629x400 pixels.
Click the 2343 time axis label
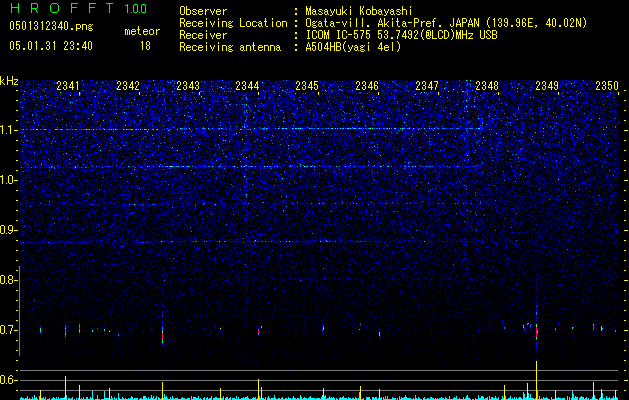click(x=188, y=85)
